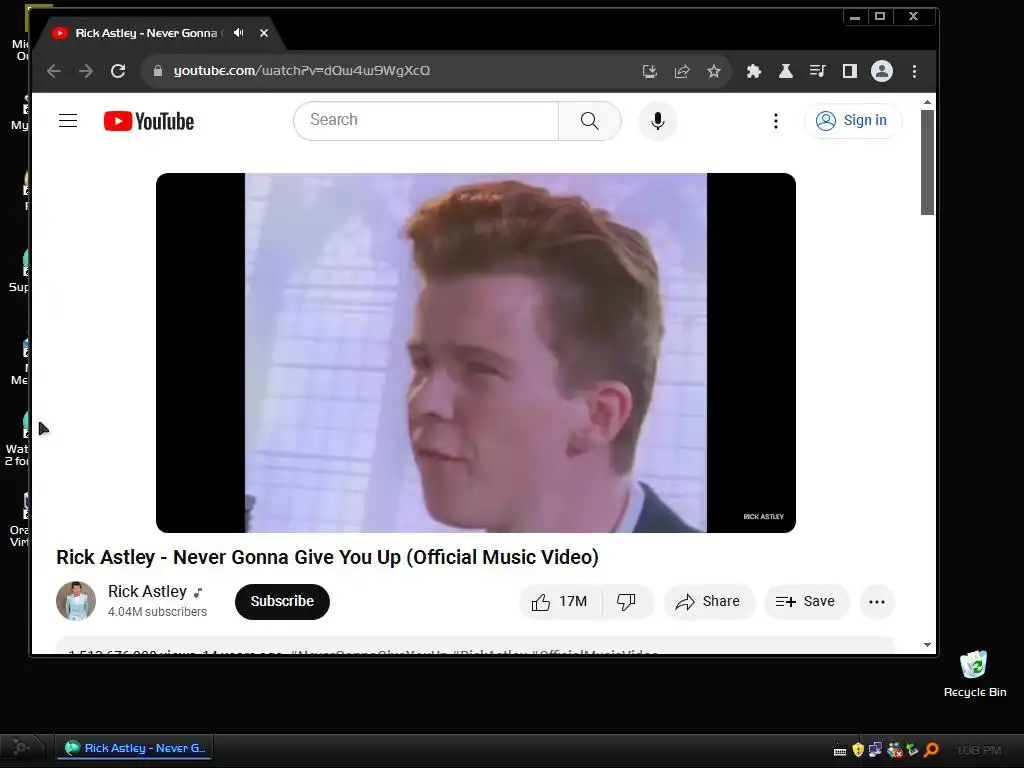Viewport: 1024px width, 768px height.
Task: Open the start menu orb on taskbar
Action: coord(21,747)
